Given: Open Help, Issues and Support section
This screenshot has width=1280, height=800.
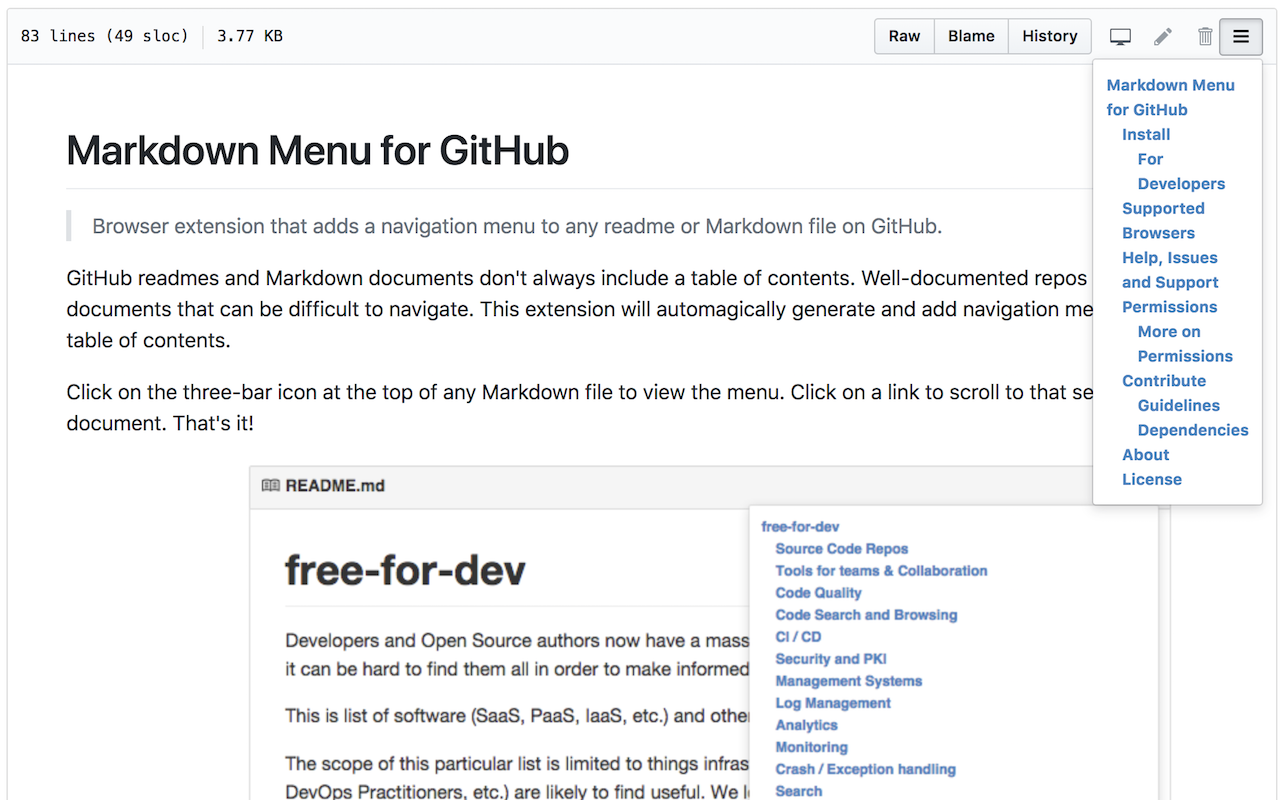Looking at the screenshot, I should point(1170,270).
